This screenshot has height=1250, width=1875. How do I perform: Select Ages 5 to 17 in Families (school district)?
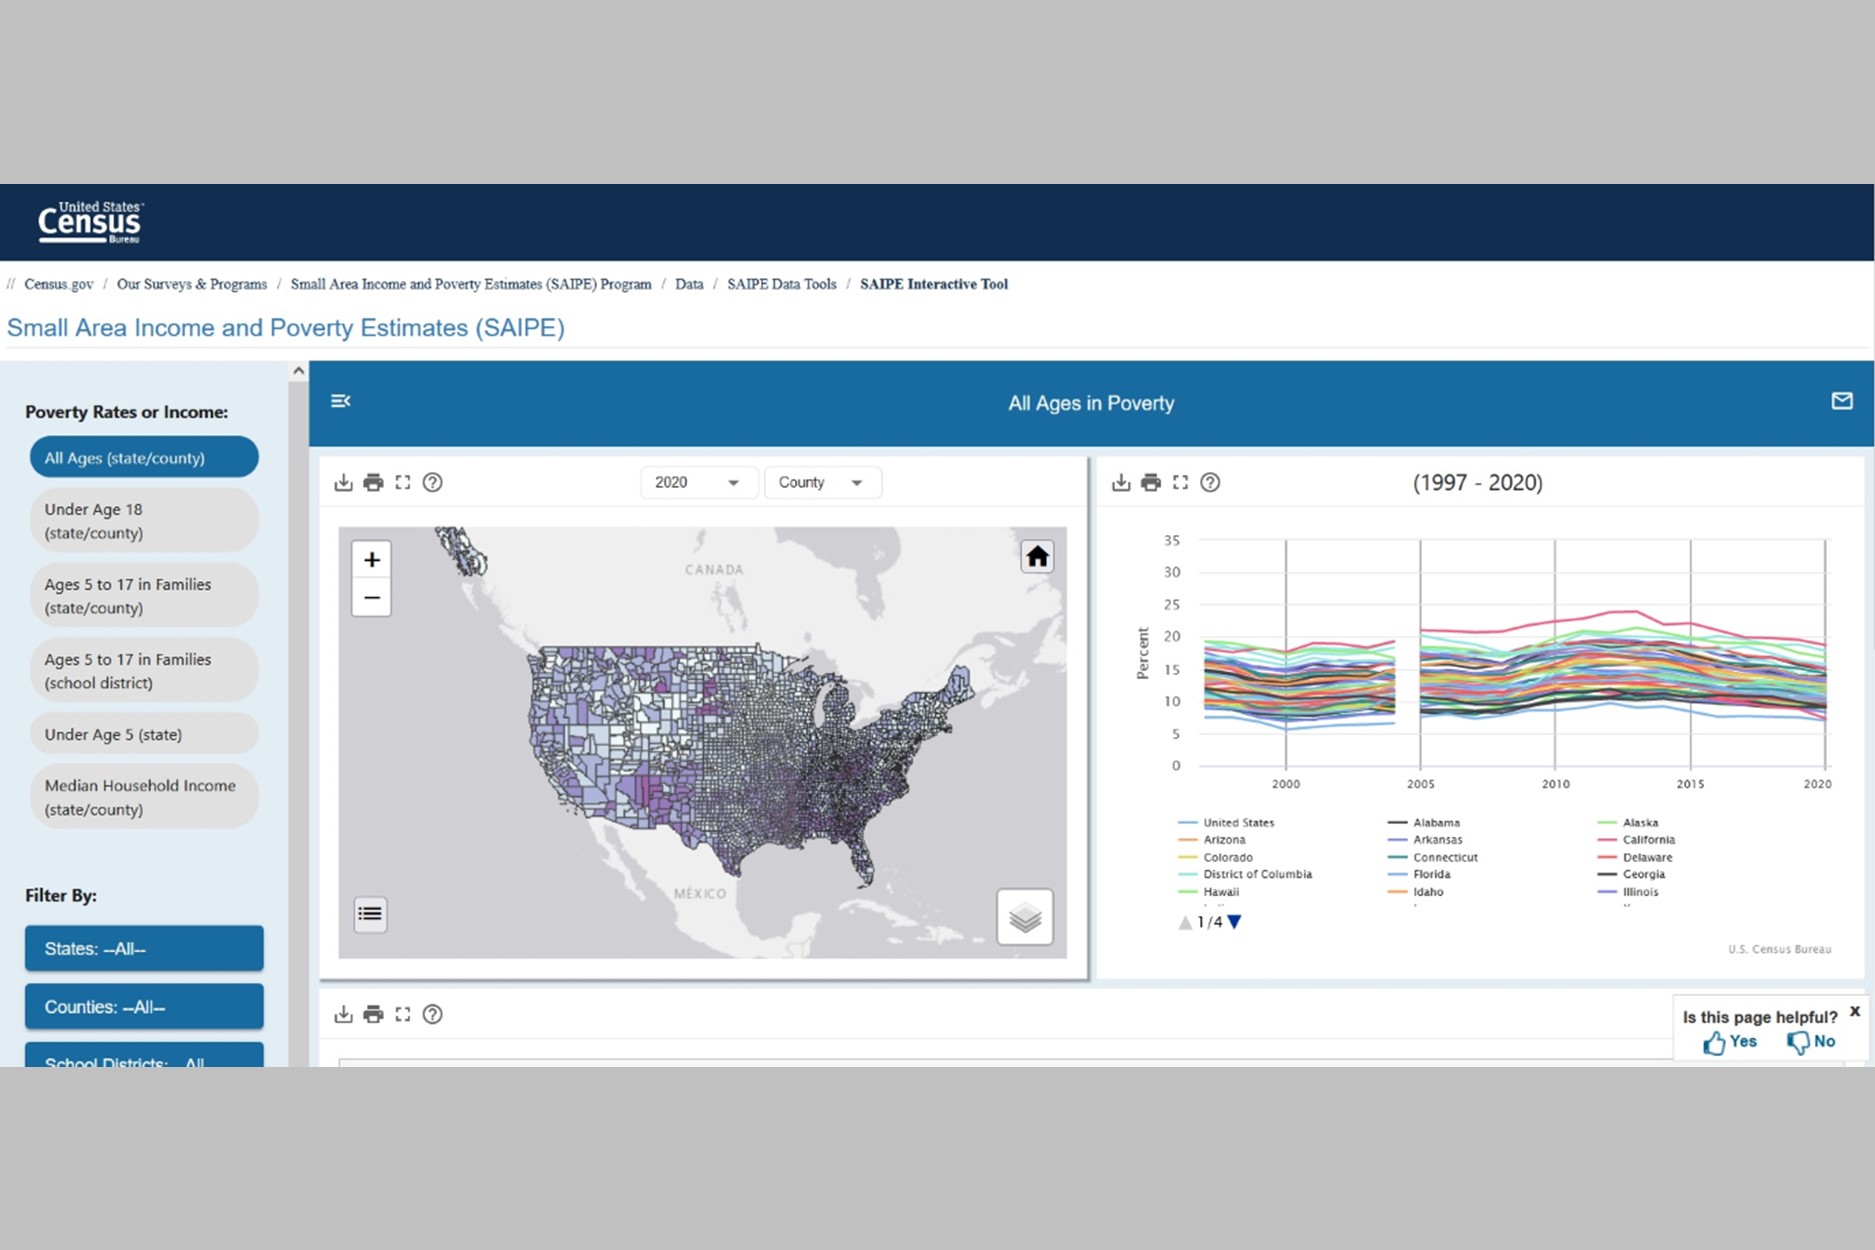(144, 671)
